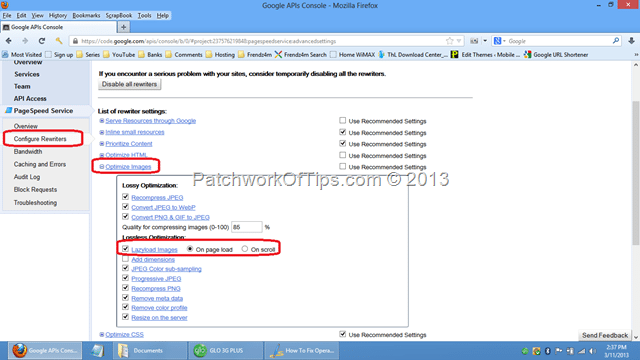Open the Google URL Shortener bookmark
Image resolution: width=640 pixels, height=360 pixels.
[x=556, y=55]
